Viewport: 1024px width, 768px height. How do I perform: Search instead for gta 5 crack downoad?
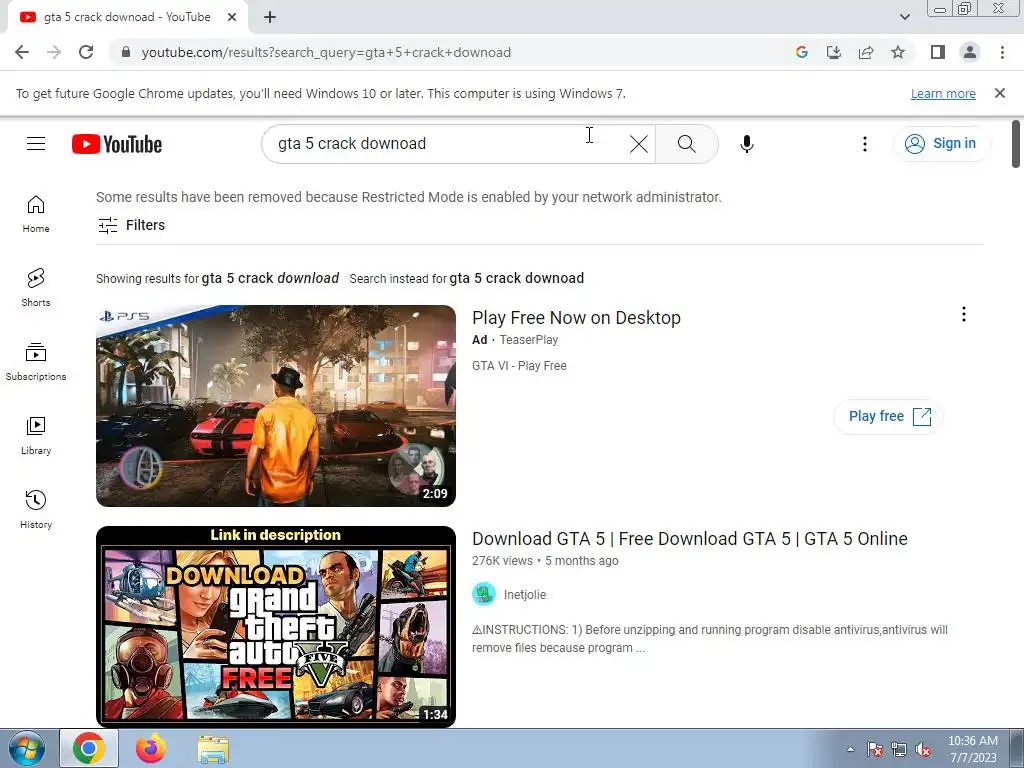(517, 278)
